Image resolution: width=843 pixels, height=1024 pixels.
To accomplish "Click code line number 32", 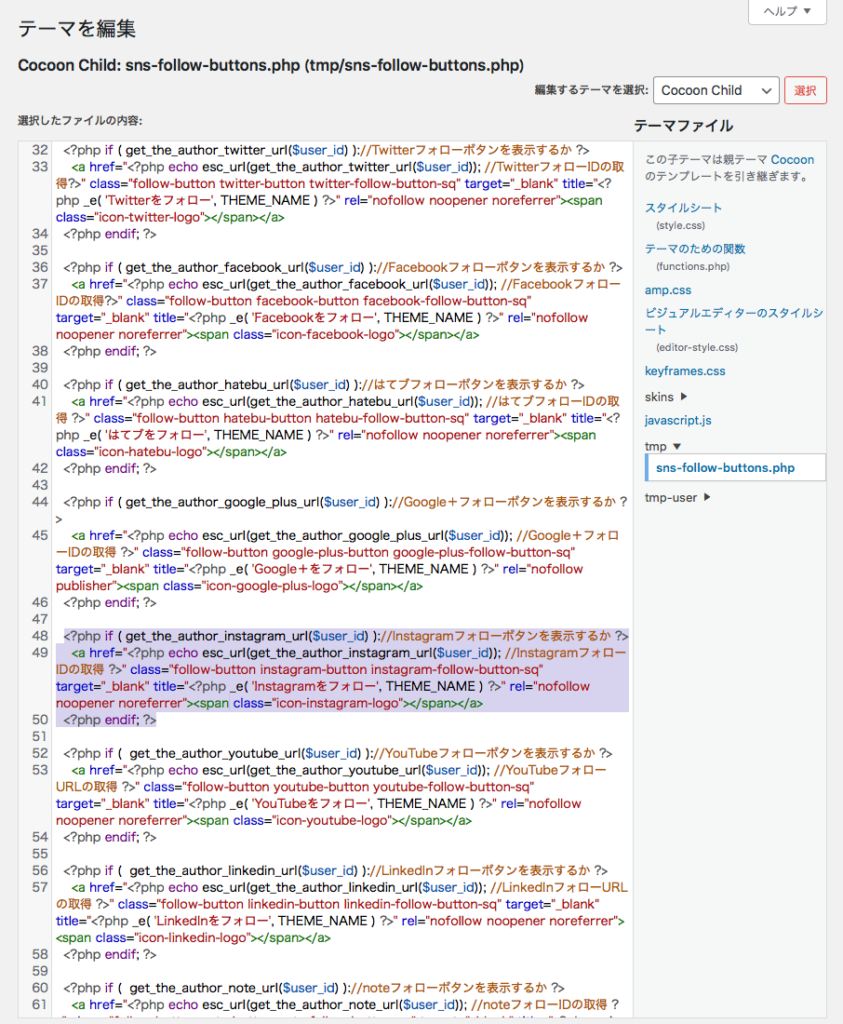I will (x=40, y=150).
